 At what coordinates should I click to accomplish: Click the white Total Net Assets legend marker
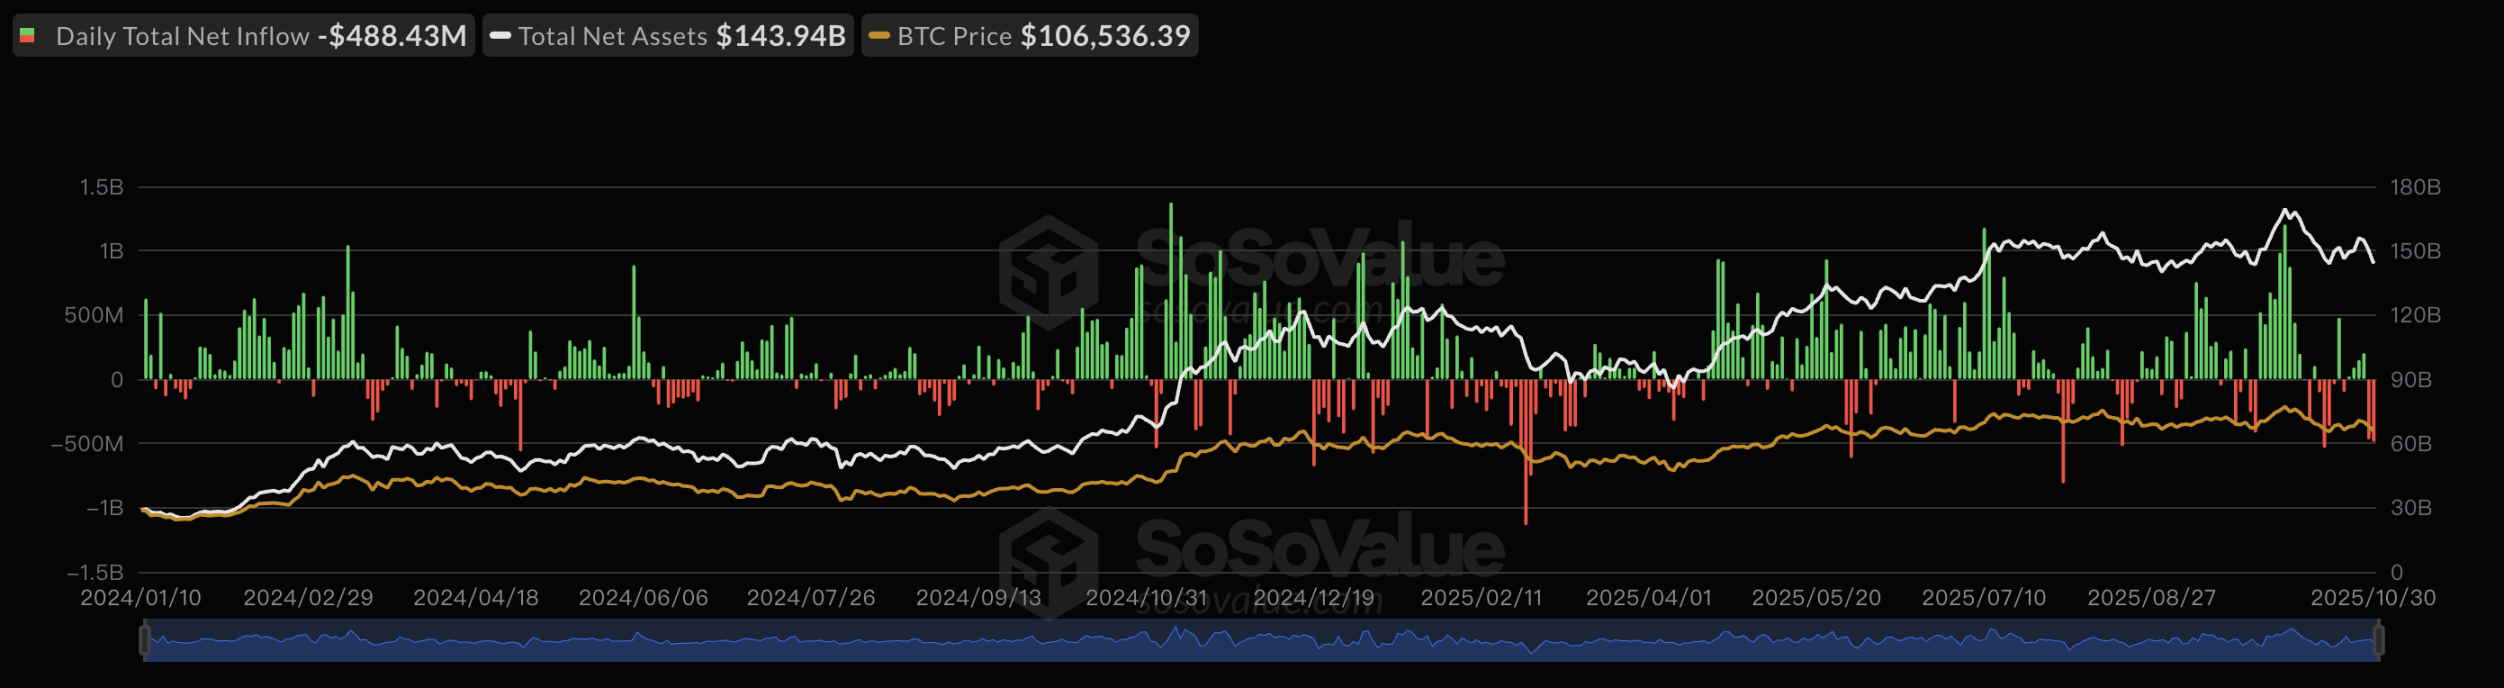coord(500,36)
